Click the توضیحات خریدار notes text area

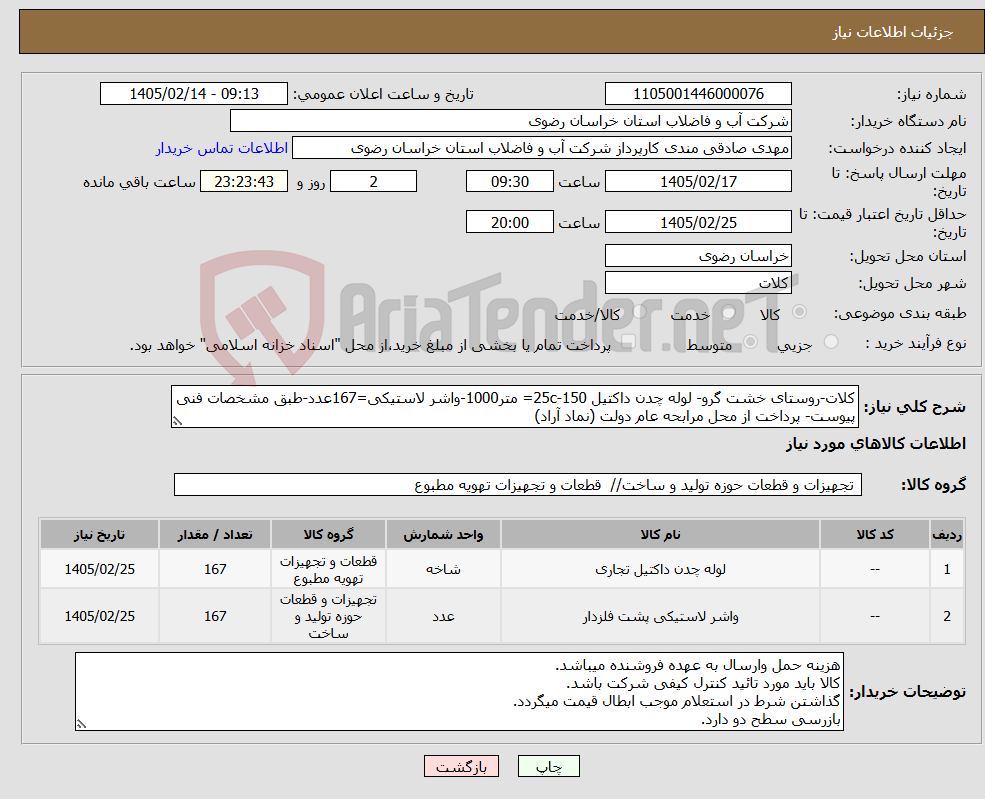[x=459, y=692]
